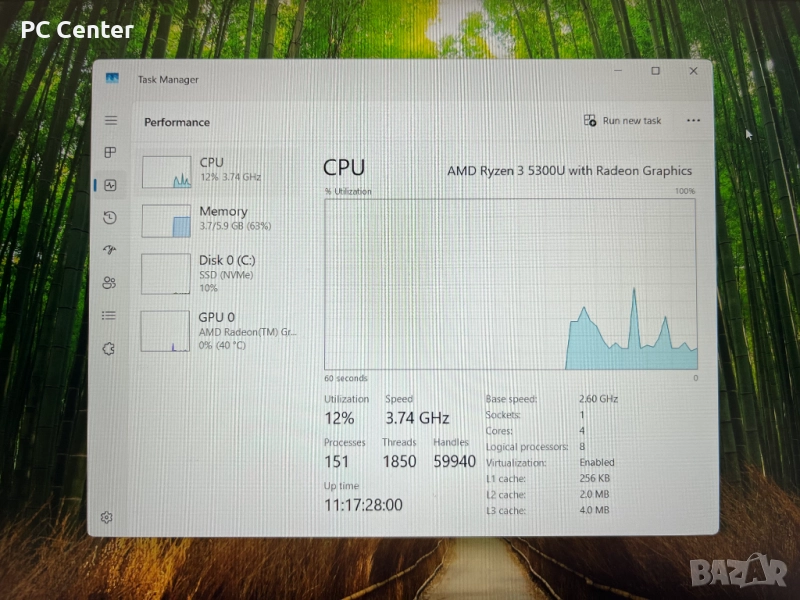Click the Run new task button
This screenshot has width=800, height=600.
622,121
